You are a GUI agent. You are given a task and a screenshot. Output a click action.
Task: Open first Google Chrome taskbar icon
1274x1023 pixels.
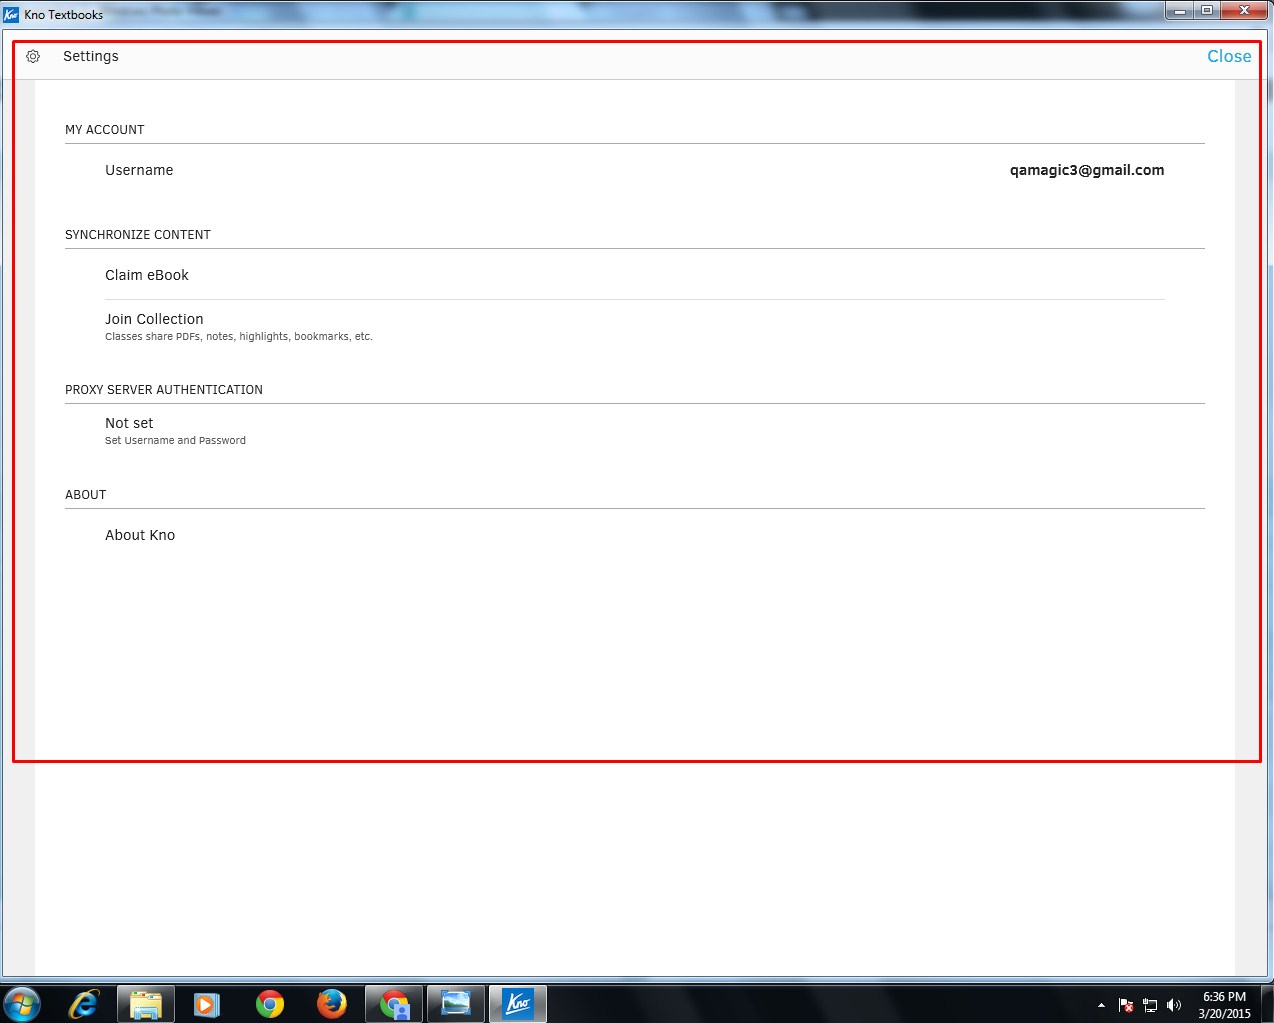270,1003
